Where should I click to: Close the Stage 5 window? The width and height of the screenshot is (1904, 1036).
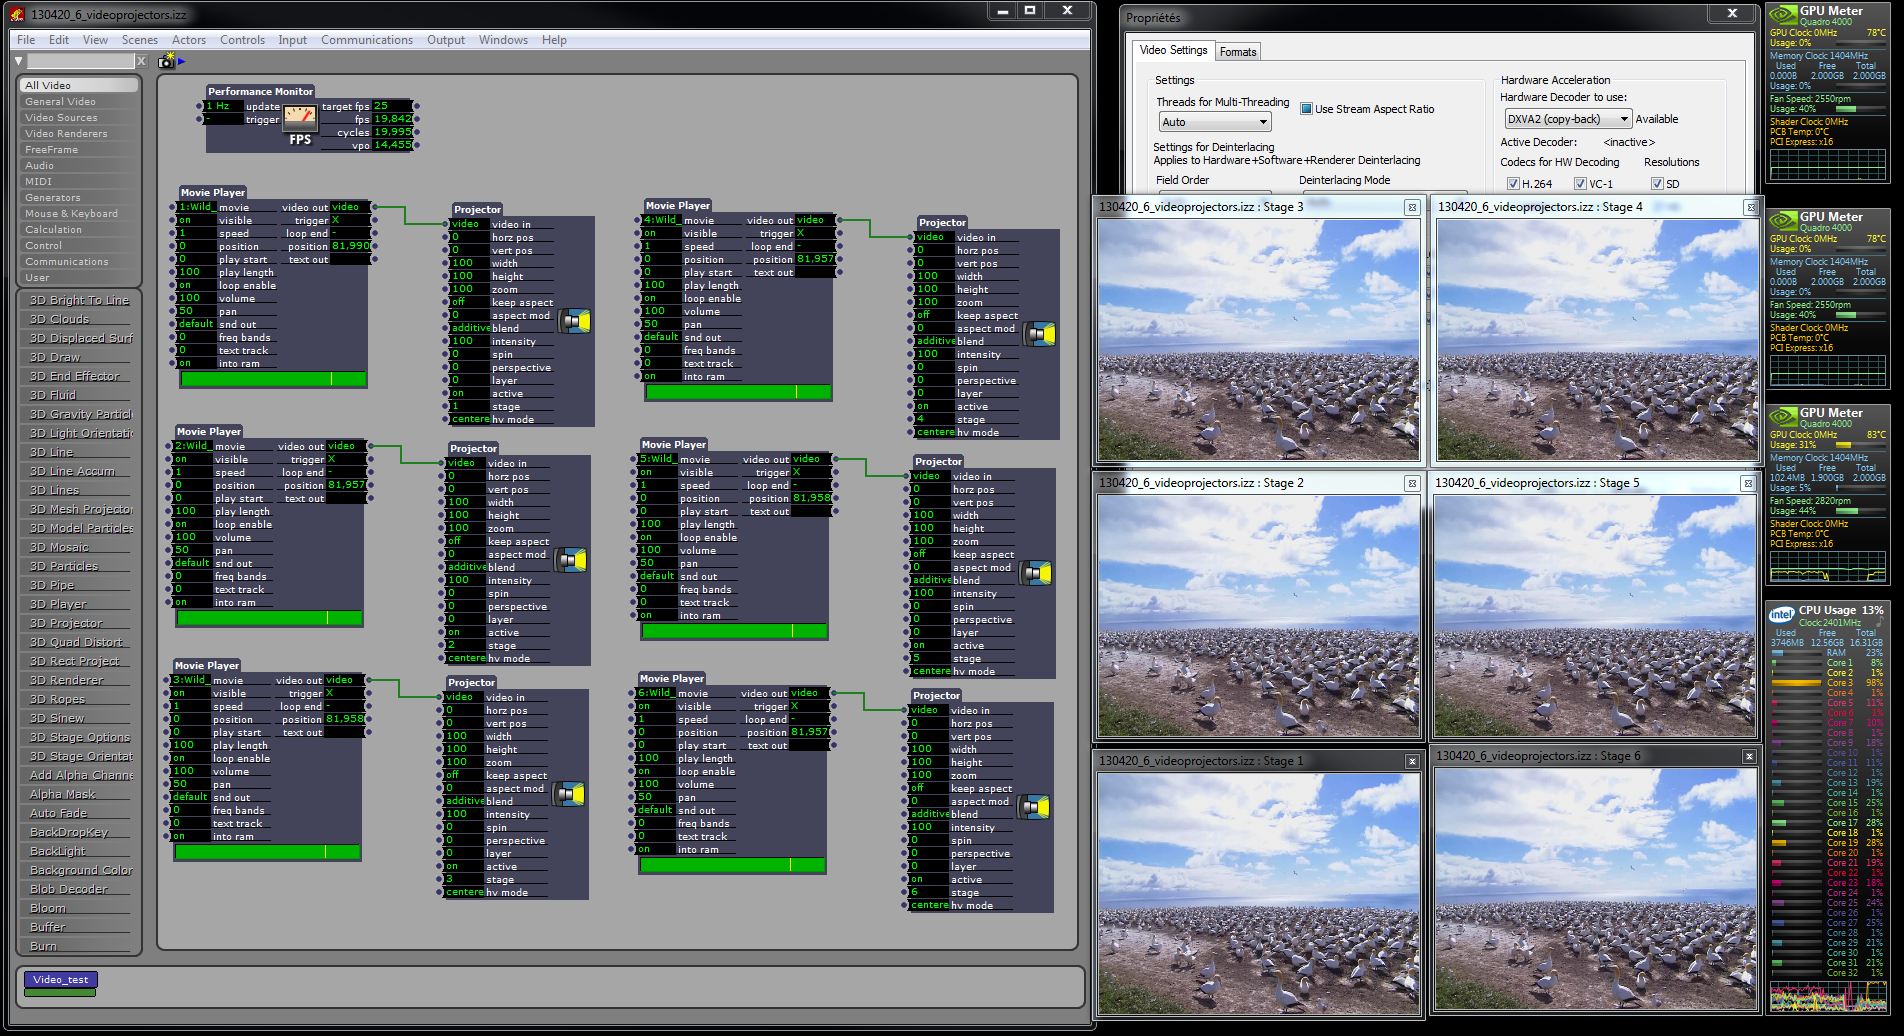1748,483
